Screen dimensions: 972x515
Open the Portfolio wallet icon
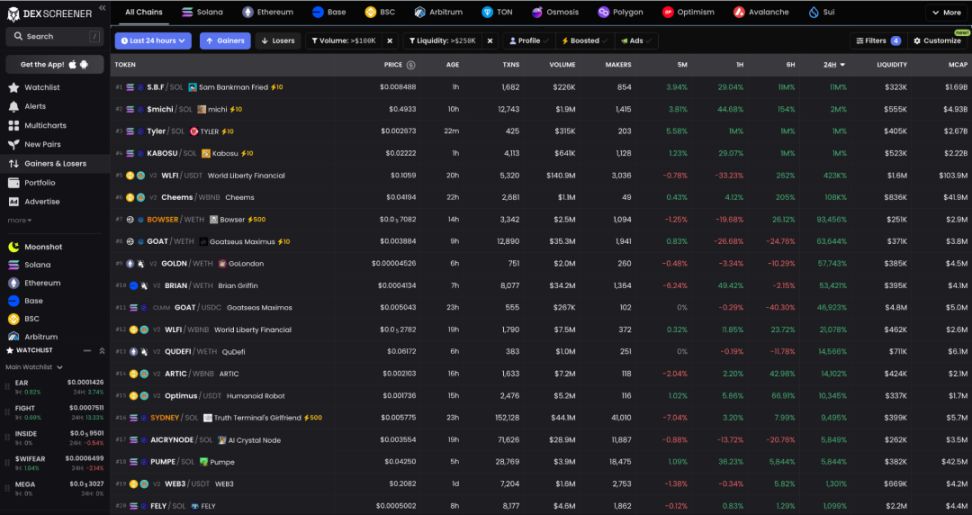pos(14,183)
